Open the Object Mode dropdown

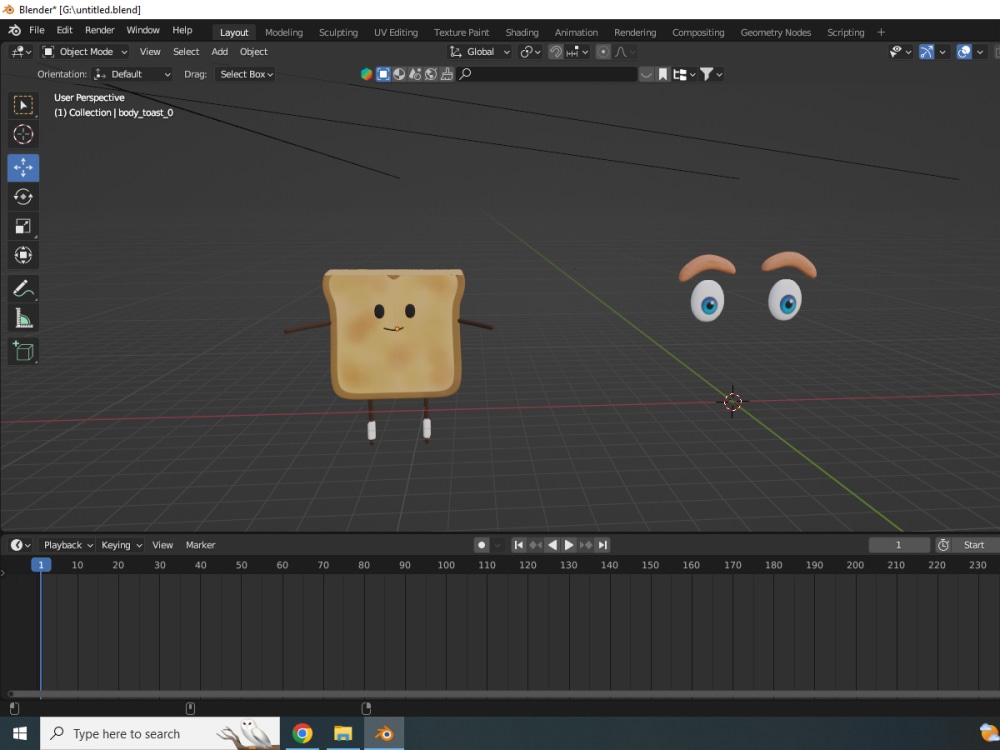pyautogui.click(x=83, y=51)
